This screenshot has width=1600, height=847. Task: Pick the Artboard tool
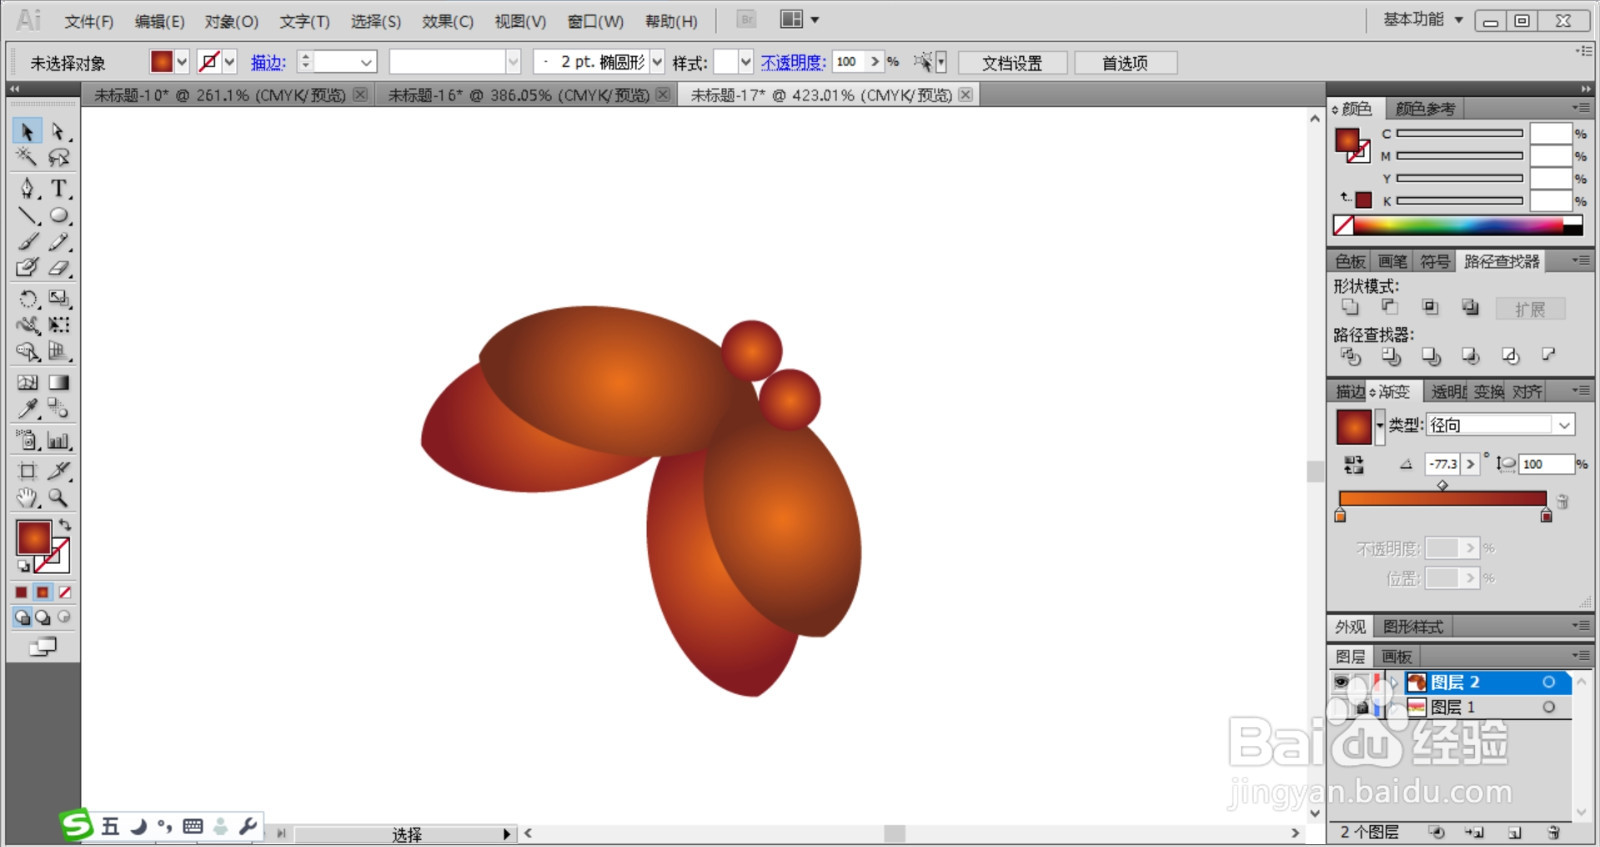27,471
